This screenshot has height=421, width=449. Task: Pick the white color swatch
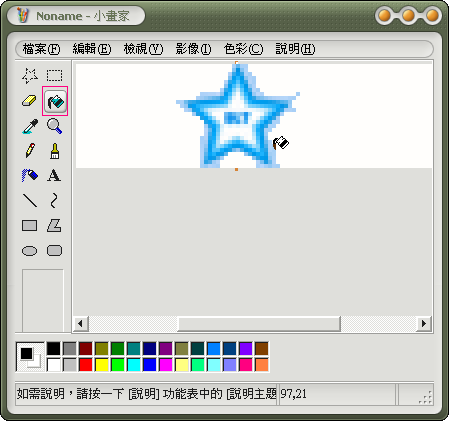53,365
